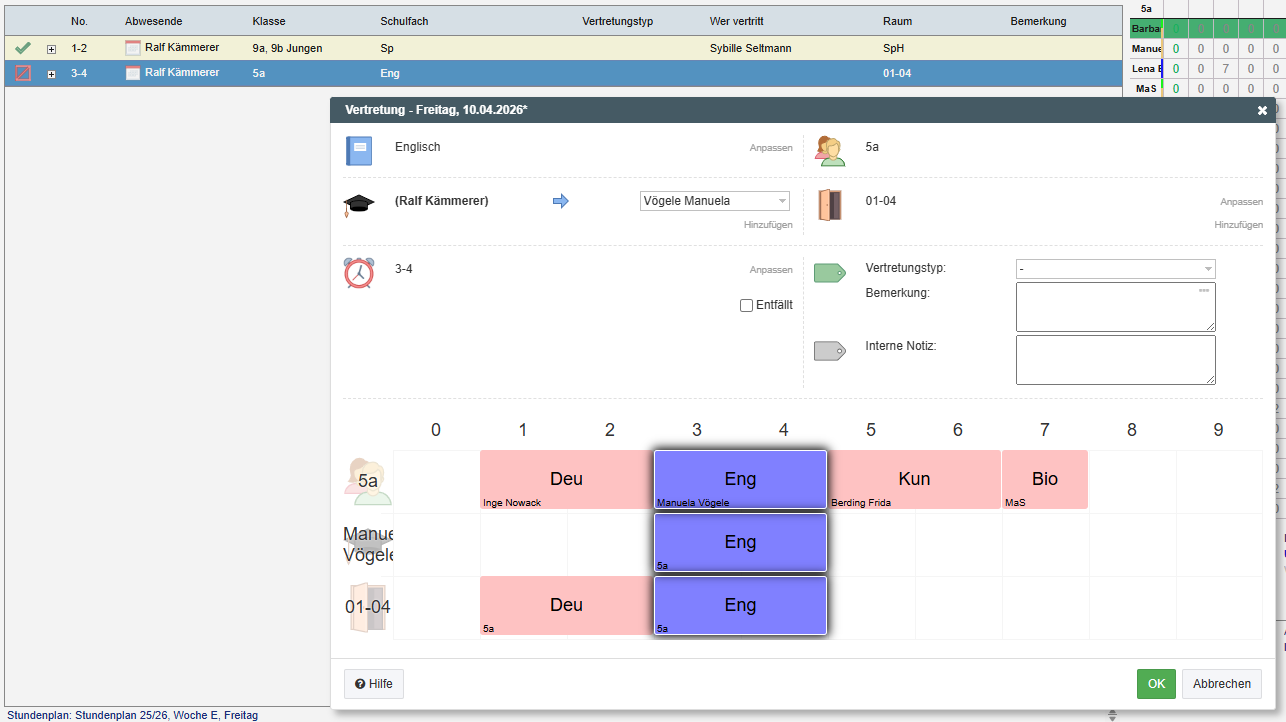Expand row 1-2 with the plus icon
Viewport: 1286px width, 722px height.
(51, 49)
